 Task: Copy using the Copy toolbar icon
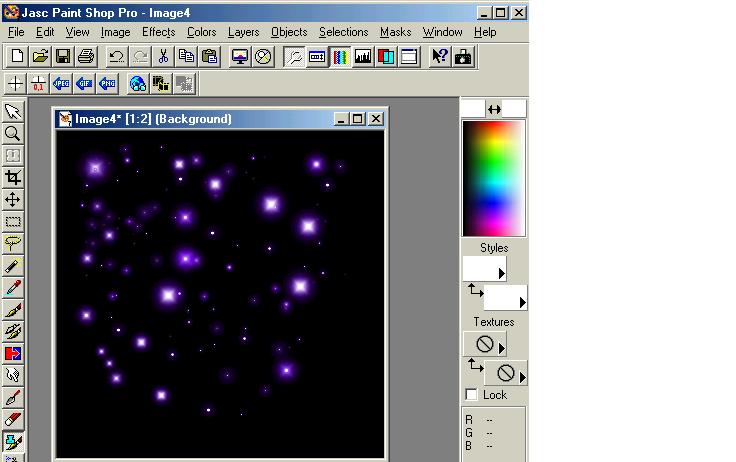pos(186,57)
